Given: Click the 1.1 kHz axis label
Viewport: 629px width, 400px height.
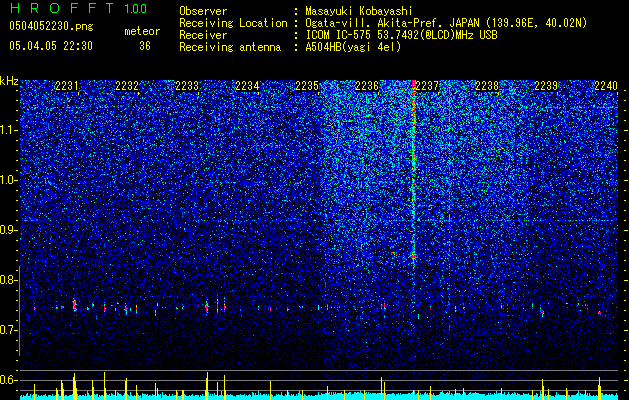Looking at the screenshot, I should tap(8, 130).
